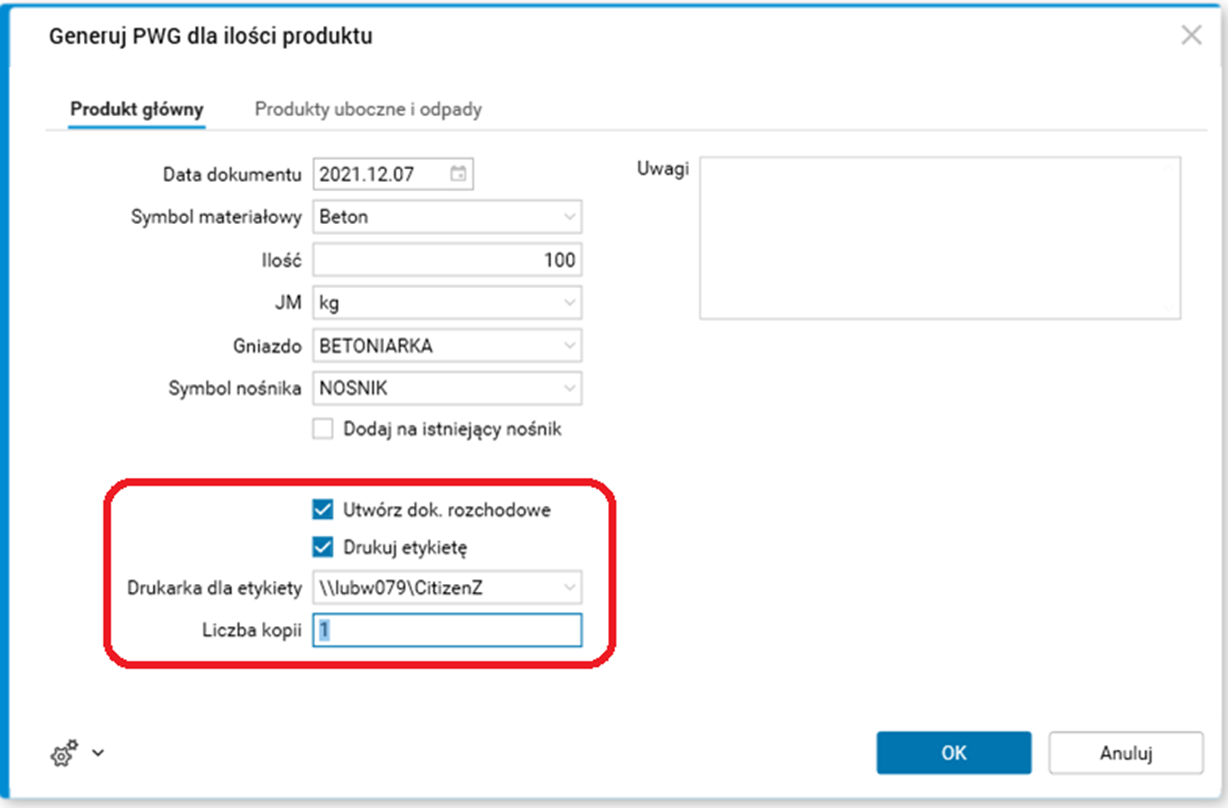The width and height of the screenshot is (1228, 808).
Task: Expand the JM unit dropdown
Action: [x=569, y=302]
